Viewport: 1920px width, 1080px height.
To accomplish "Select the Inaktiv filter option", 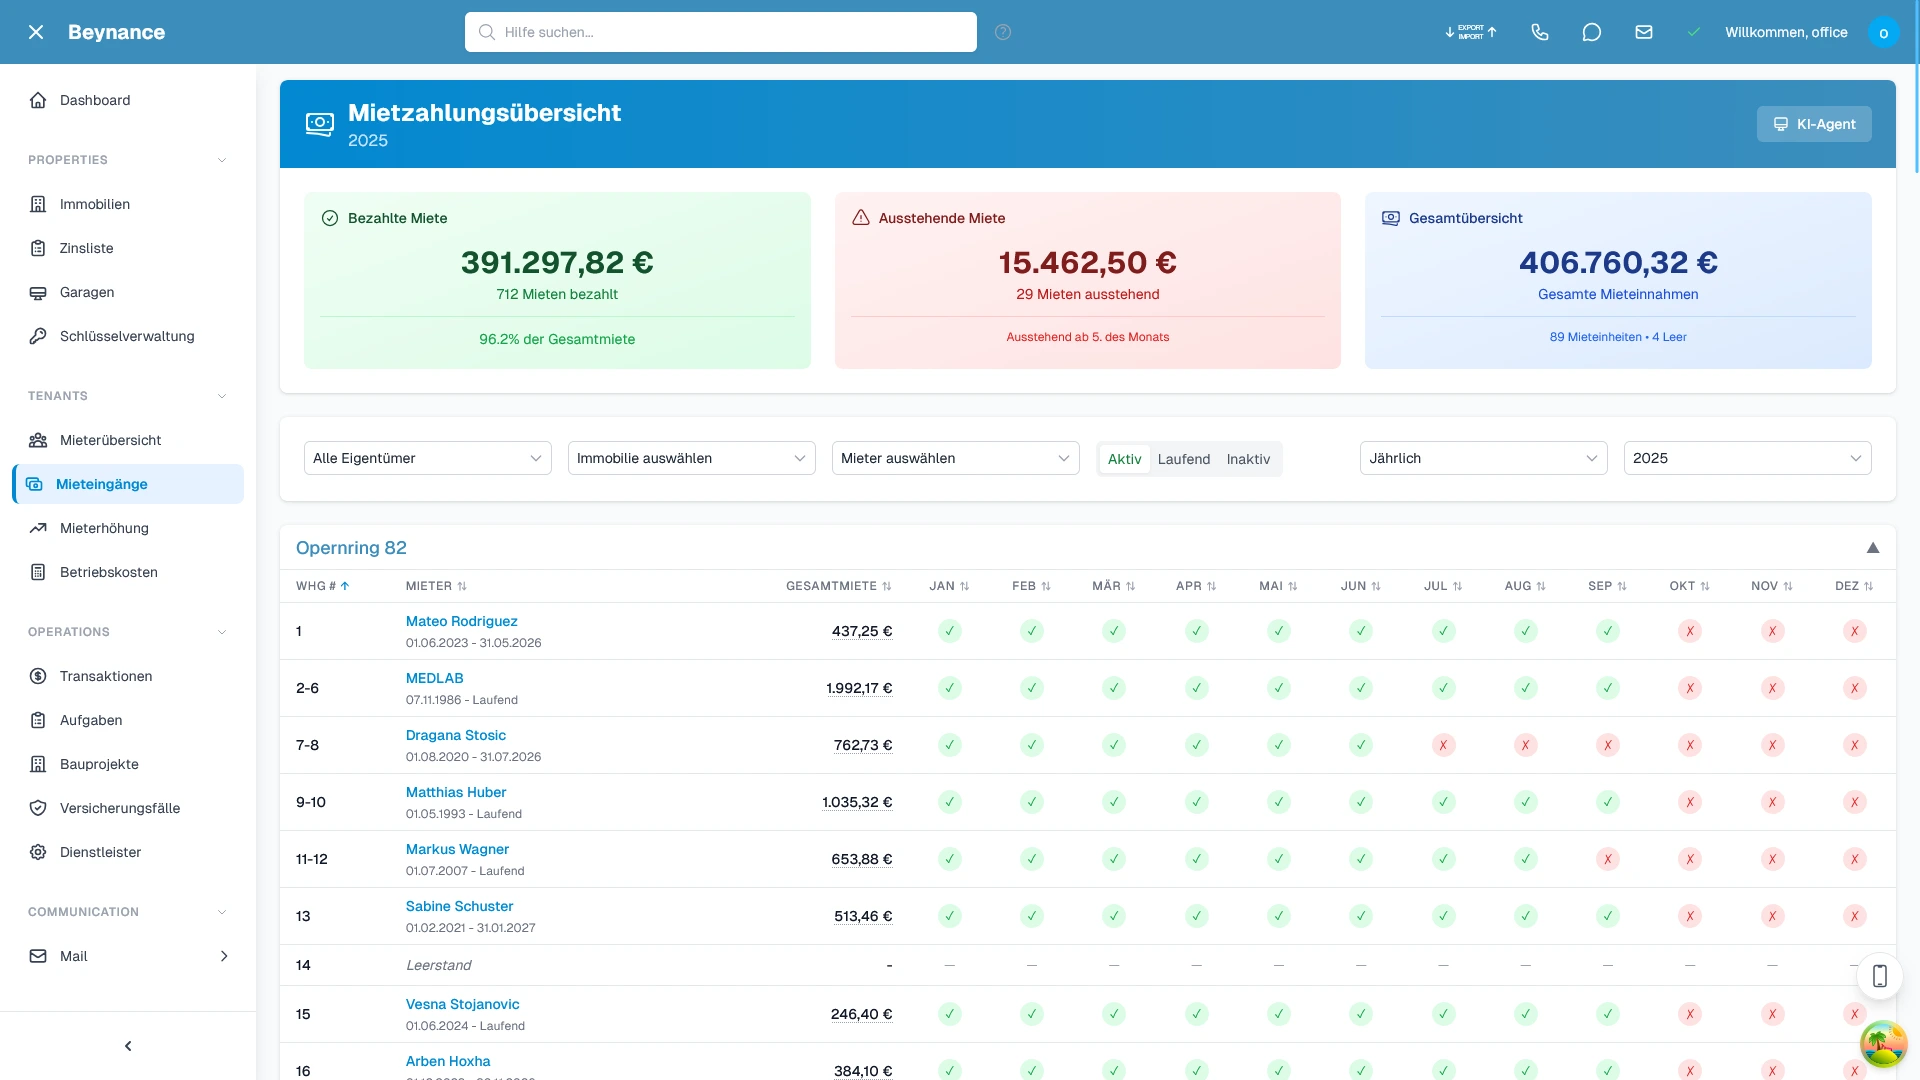I will 1248,459.
